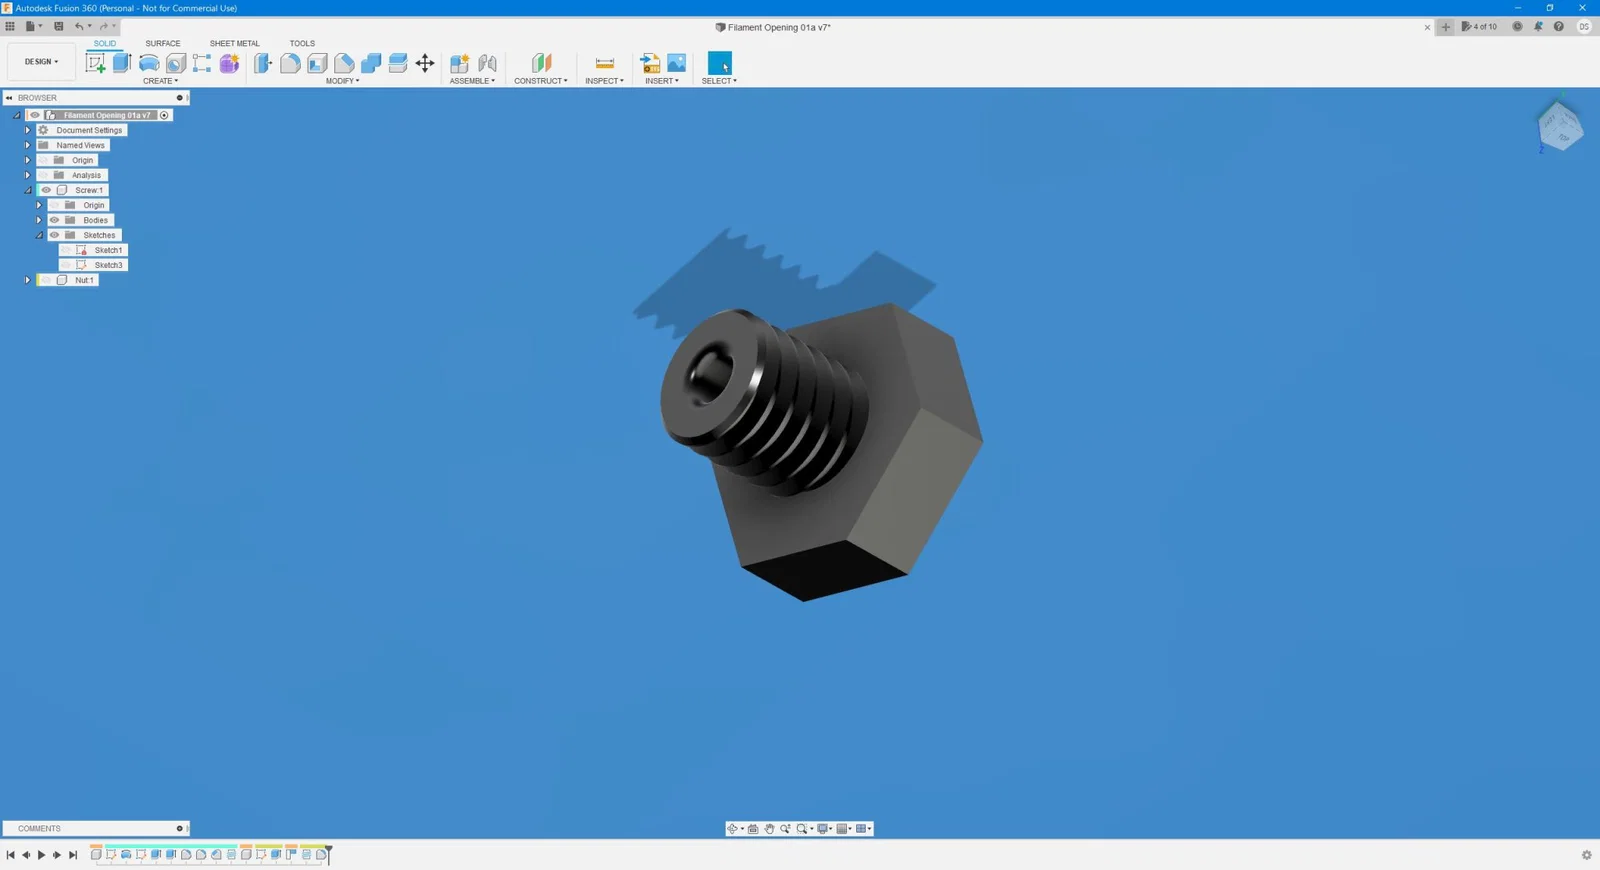The height and width of the screenshot is (870, 1600).
Task: Expand Named Views node
Action: [x=28, y=145]
